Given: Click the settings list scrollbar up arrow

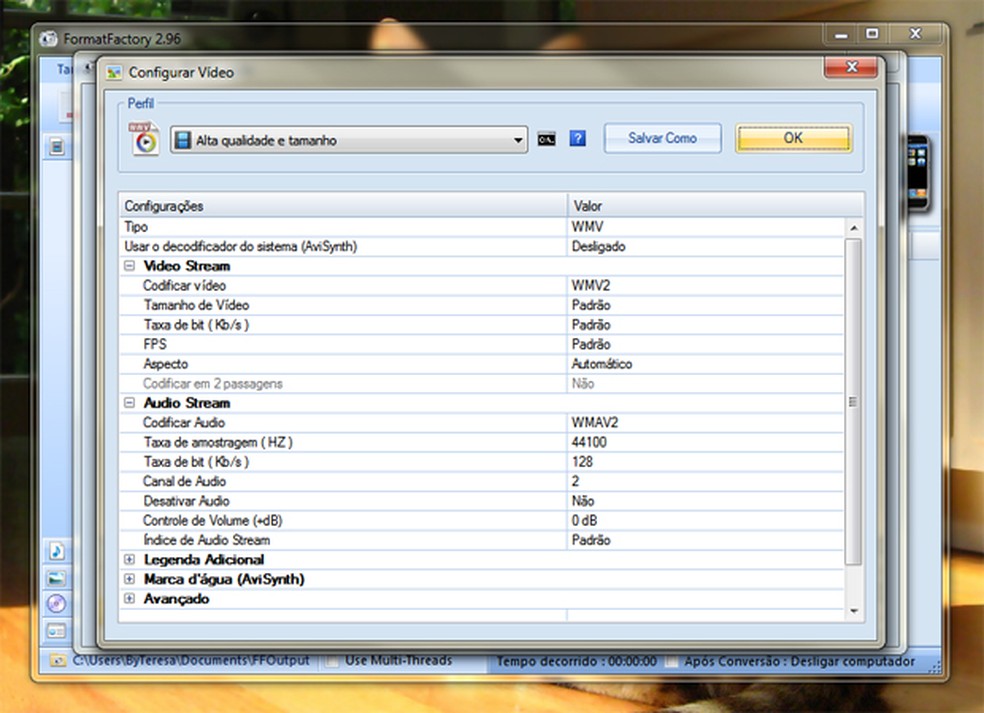Looking at the screenshot, I should point(853,228).
